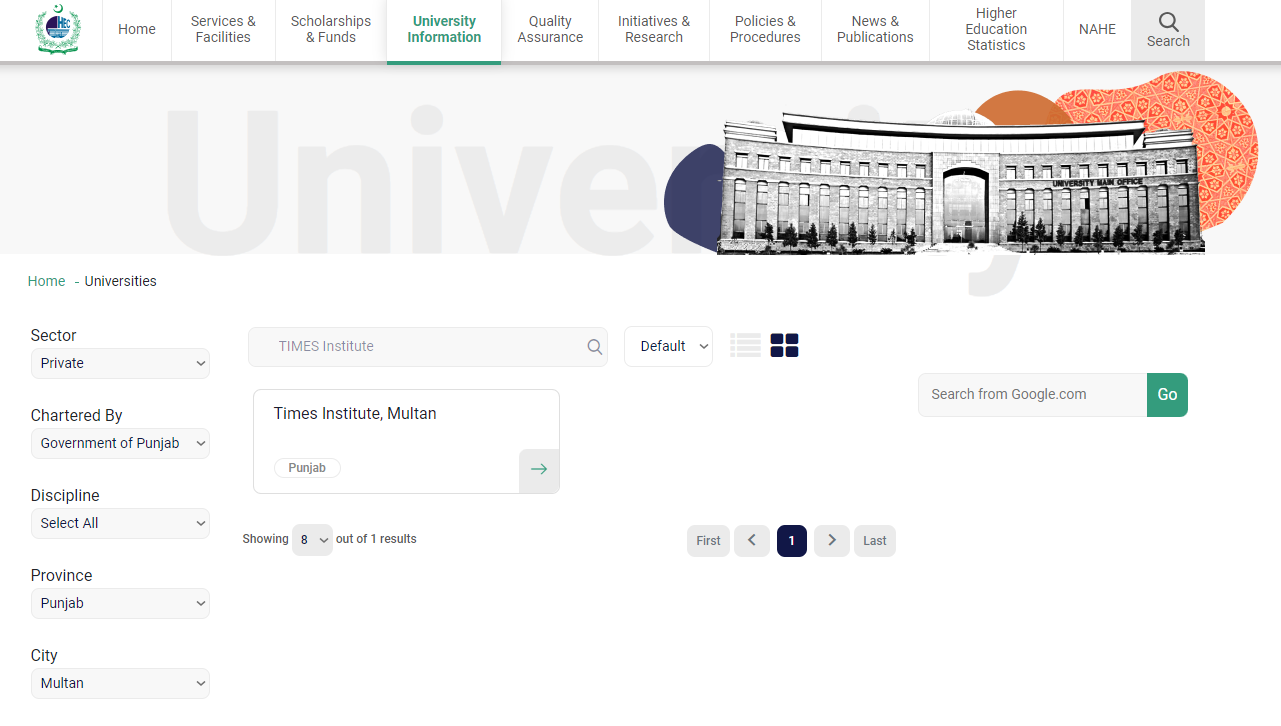Click the green Go button

(1167, 395)
